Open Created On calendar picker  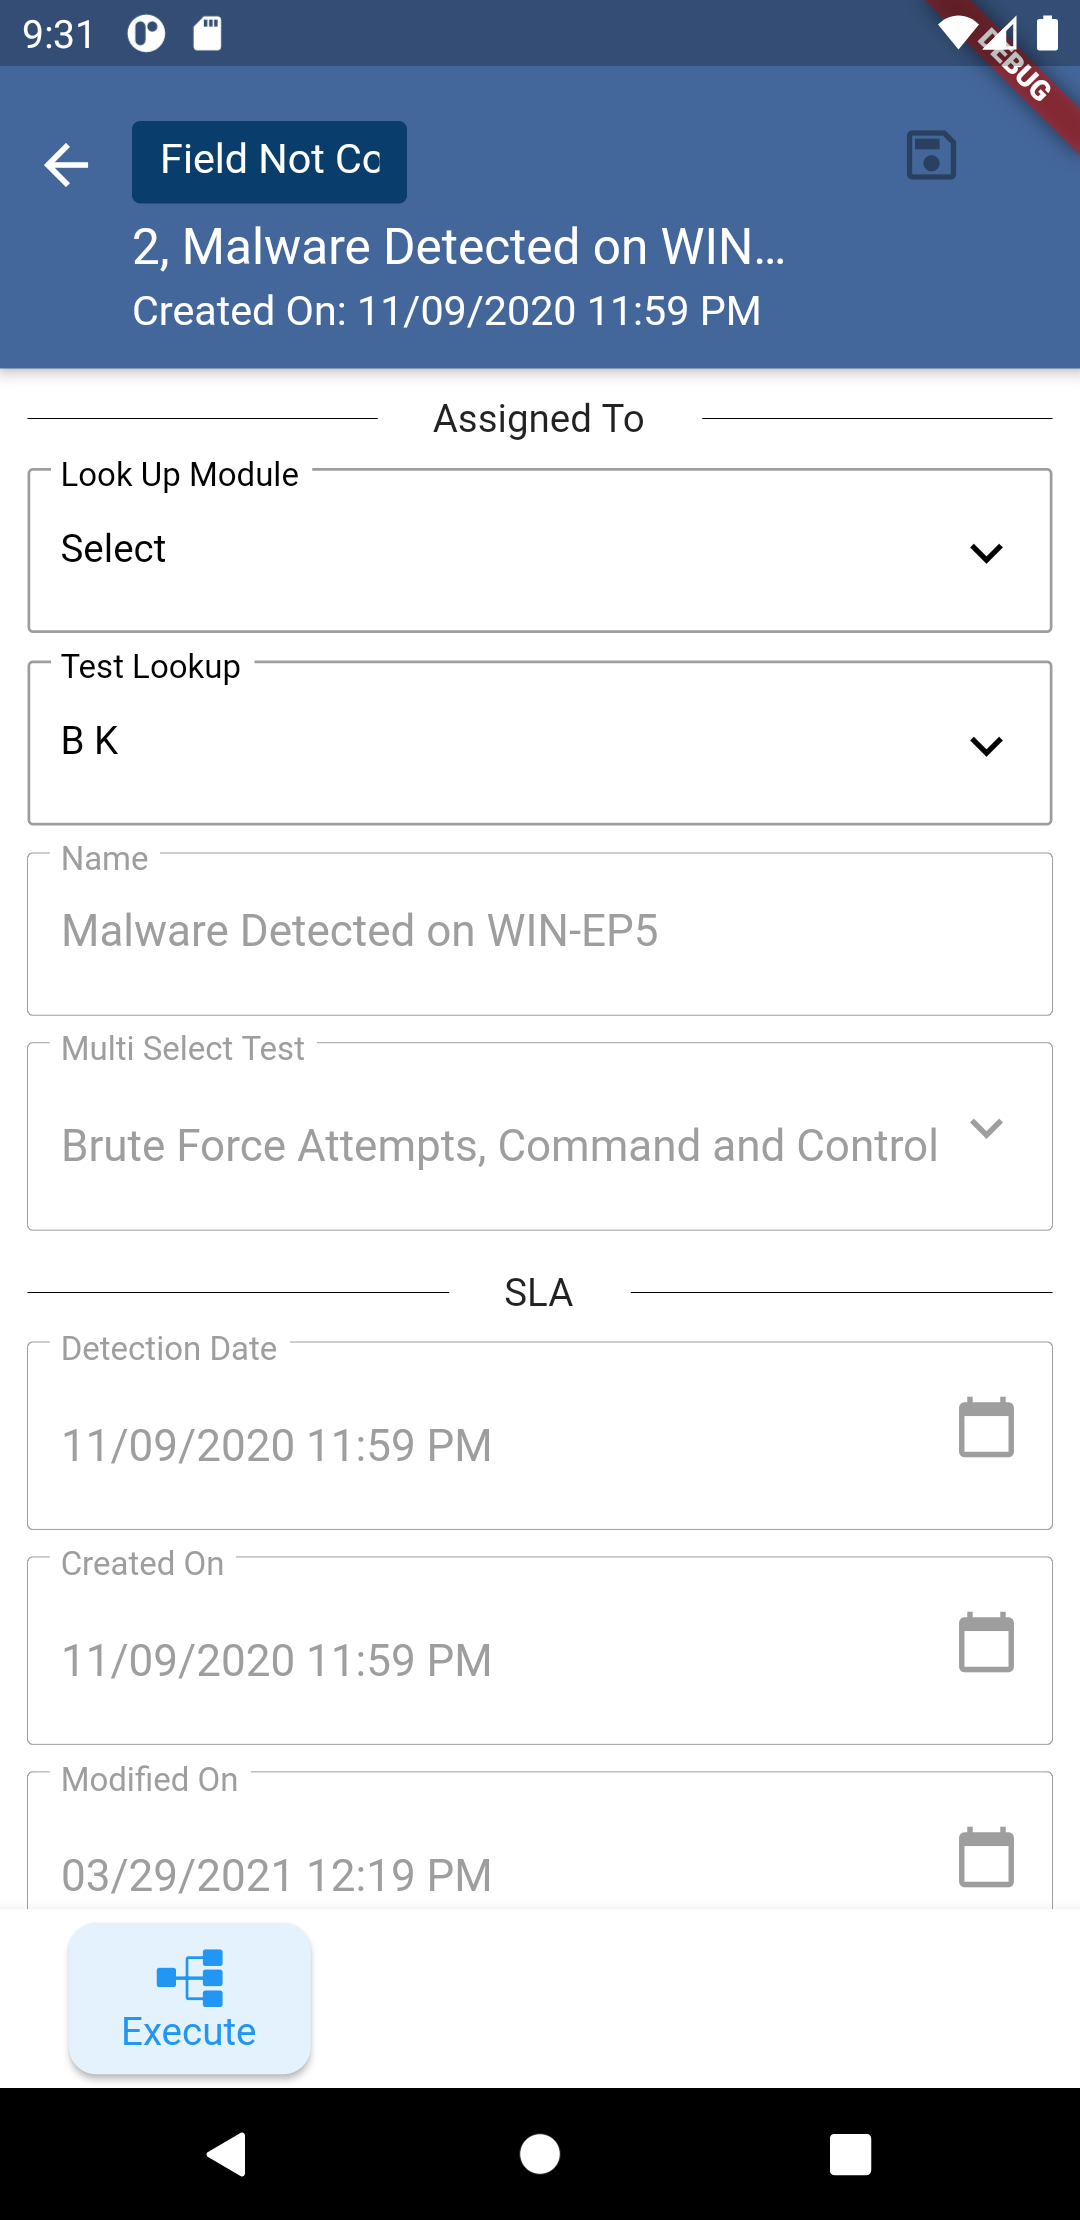986,1643
